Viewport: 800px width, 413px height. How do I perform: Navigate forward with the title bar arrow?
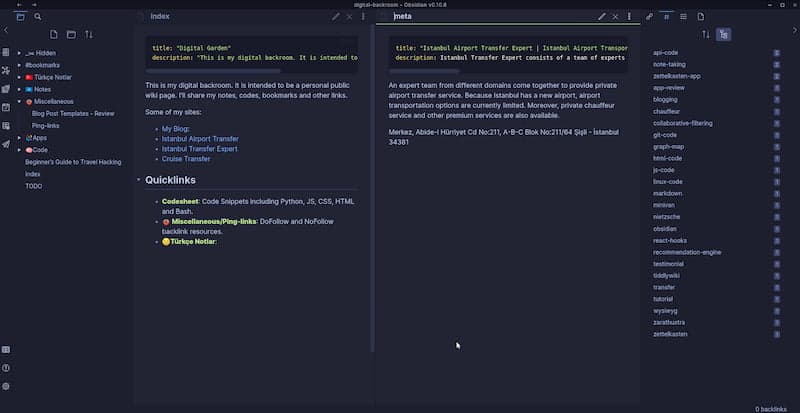[x=34, y=5]
